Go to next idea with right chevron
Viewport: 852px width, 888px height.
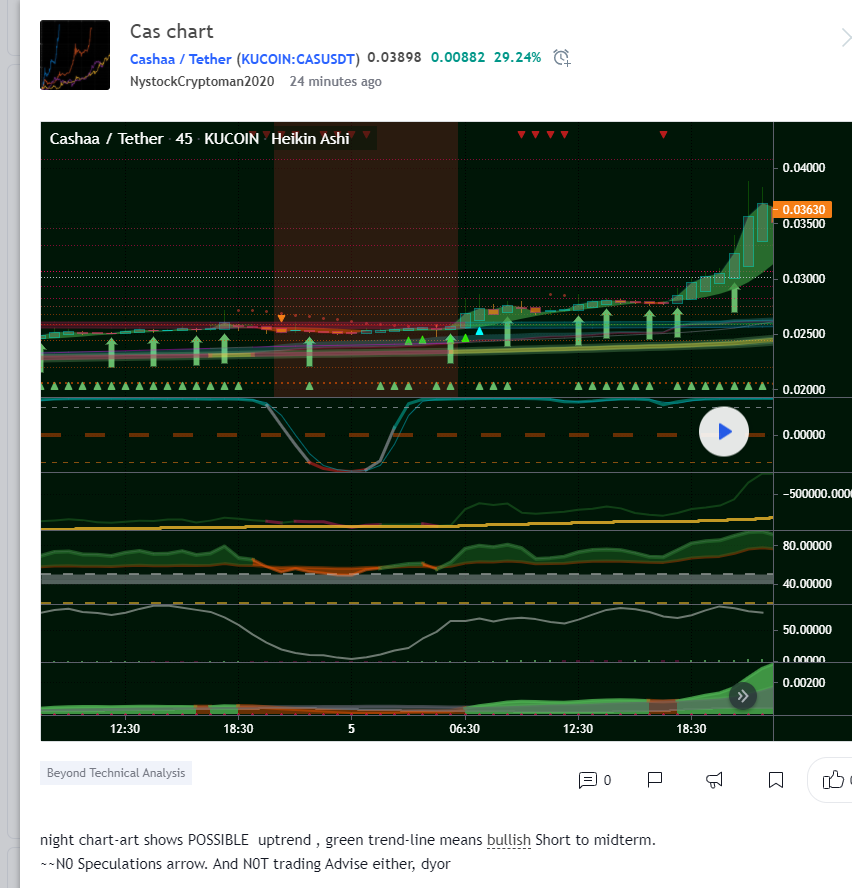(x=845, y=38)
